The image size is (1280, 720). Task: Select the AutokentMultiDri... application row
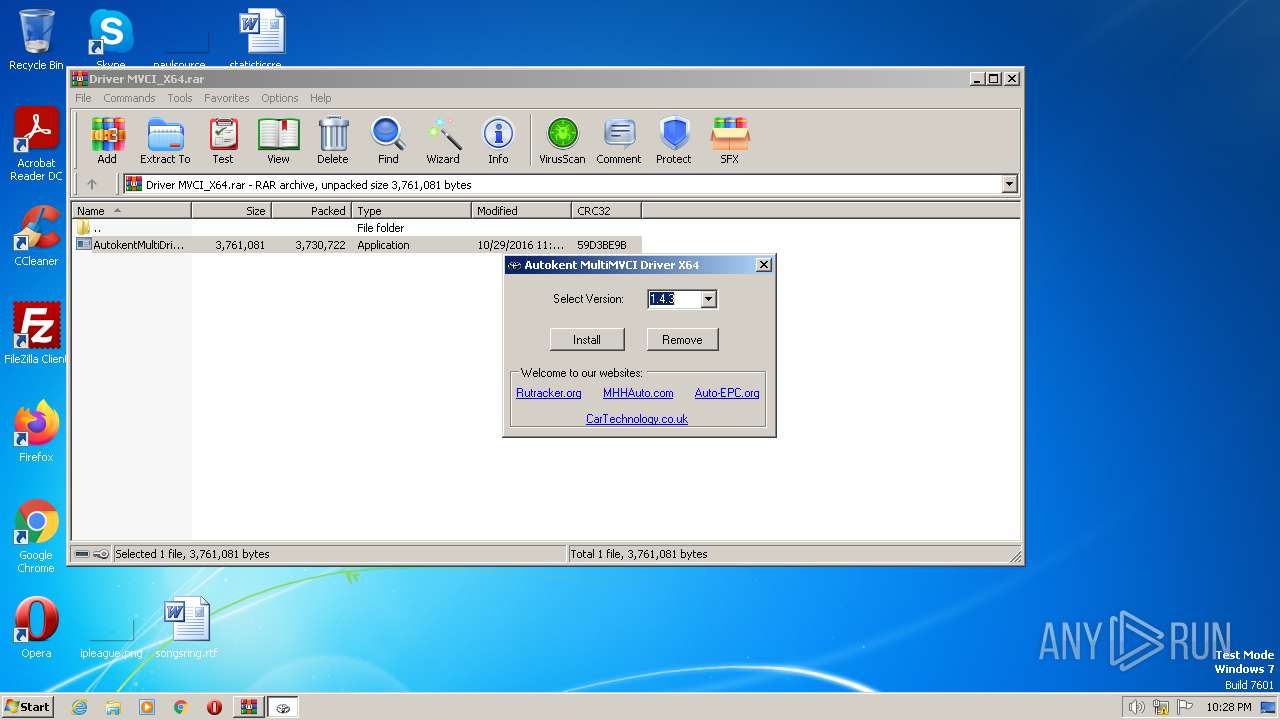tap(357, 245)
